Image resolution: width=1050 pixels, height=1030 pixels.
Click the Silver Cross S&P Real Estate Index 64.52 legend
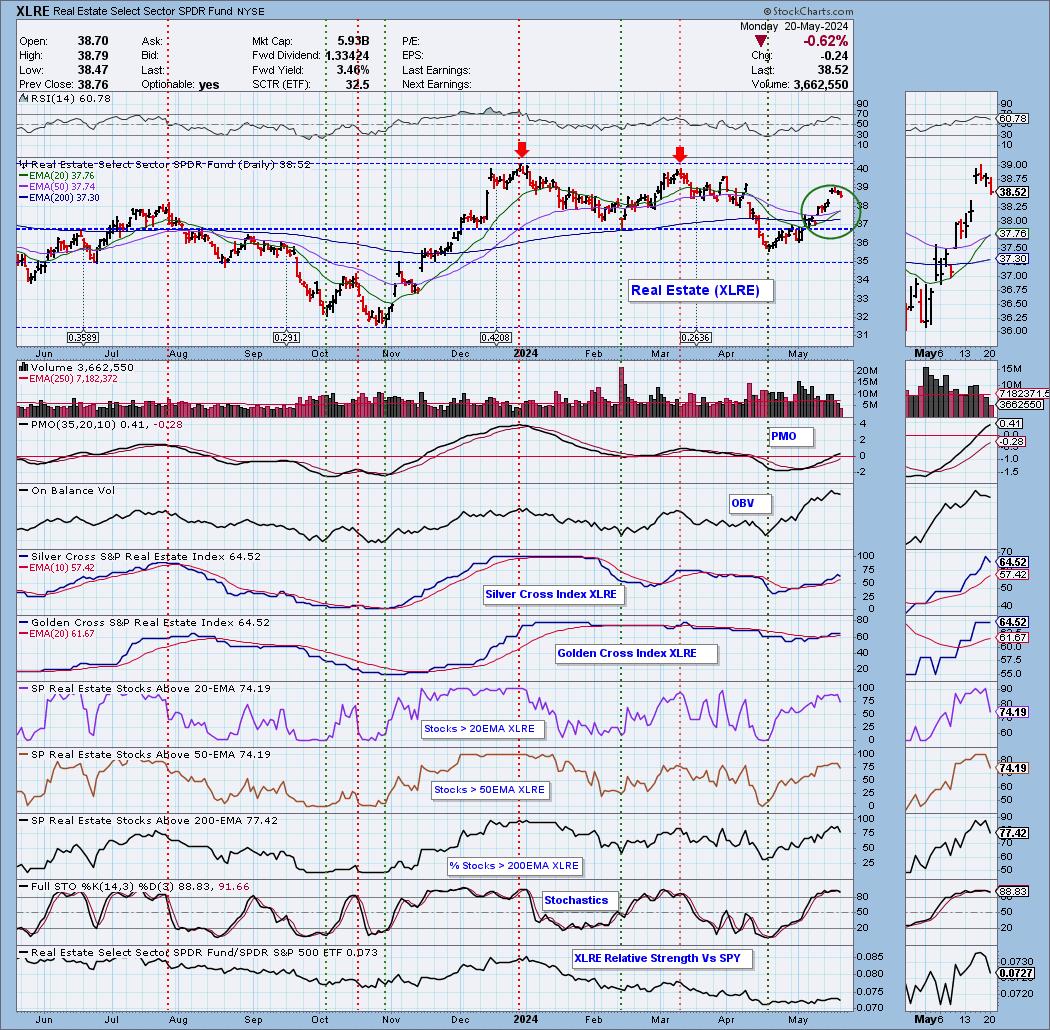tap(140, 557)
